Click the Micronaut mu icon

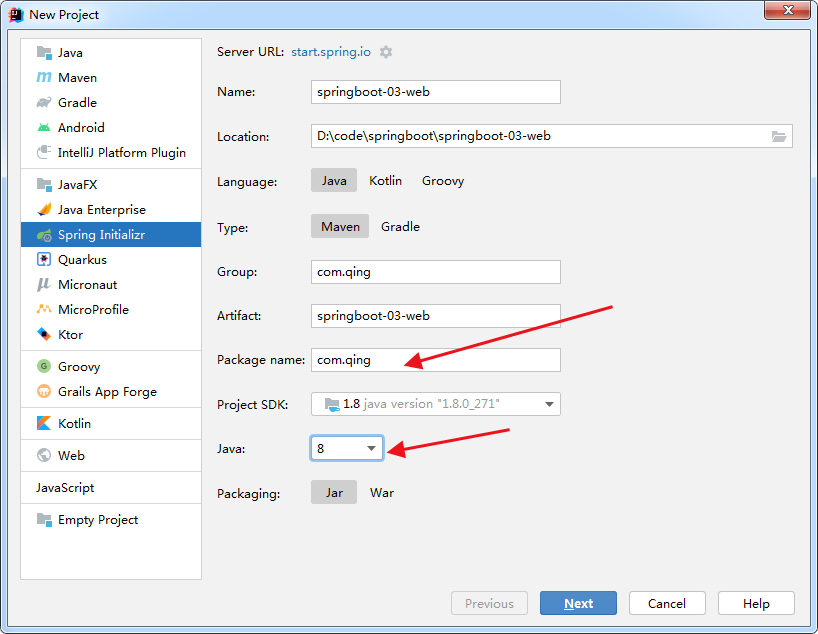pyautogui.click(x=44, y=285)
